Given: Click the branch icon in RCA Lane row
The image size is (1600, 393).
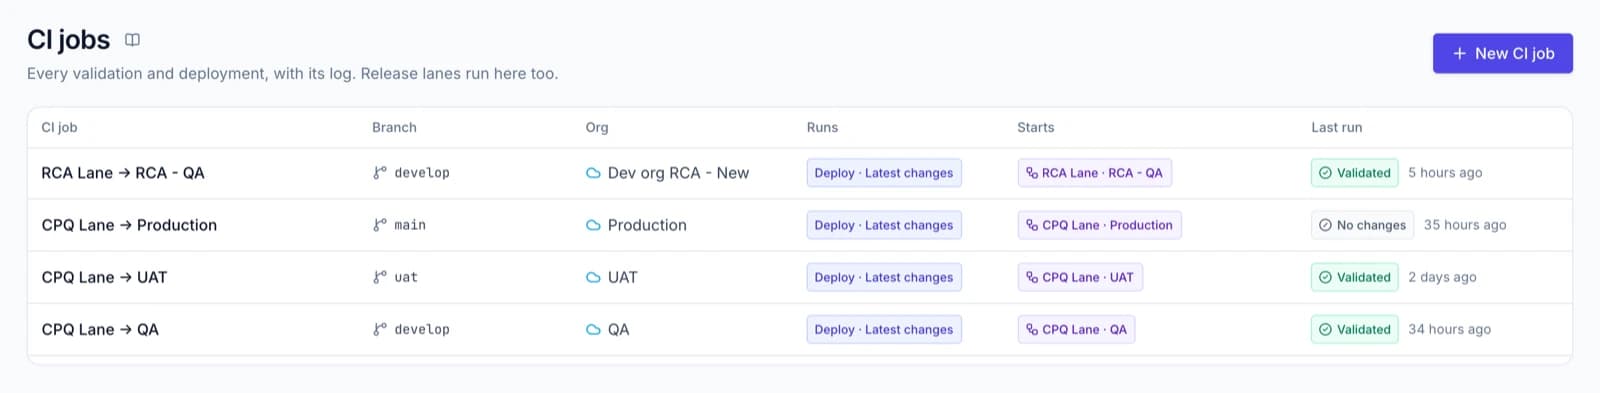Looking at the screenshot, I should pos(380,173).
